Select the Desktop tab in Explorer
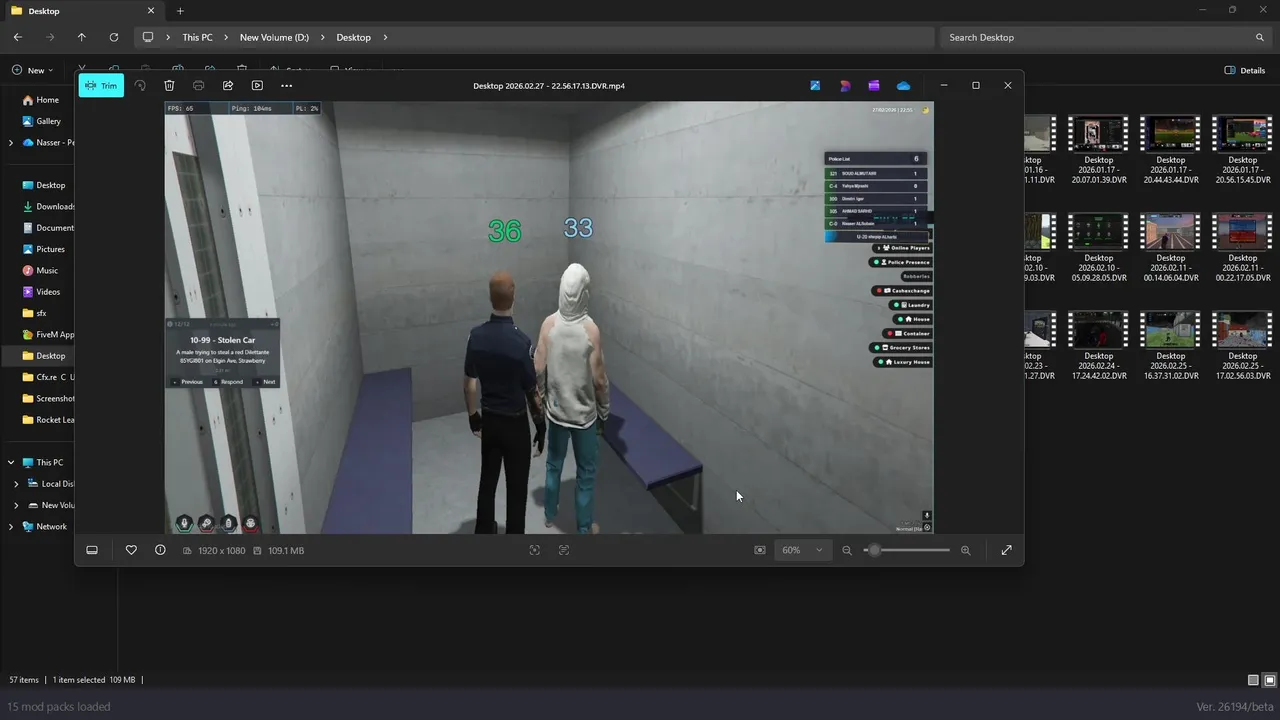 [x=83, y=11]
